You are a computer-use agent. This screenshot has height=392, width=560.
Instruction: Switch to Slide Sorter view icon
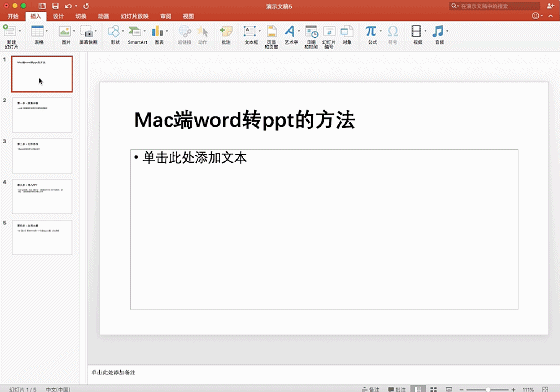coord(434,389)
